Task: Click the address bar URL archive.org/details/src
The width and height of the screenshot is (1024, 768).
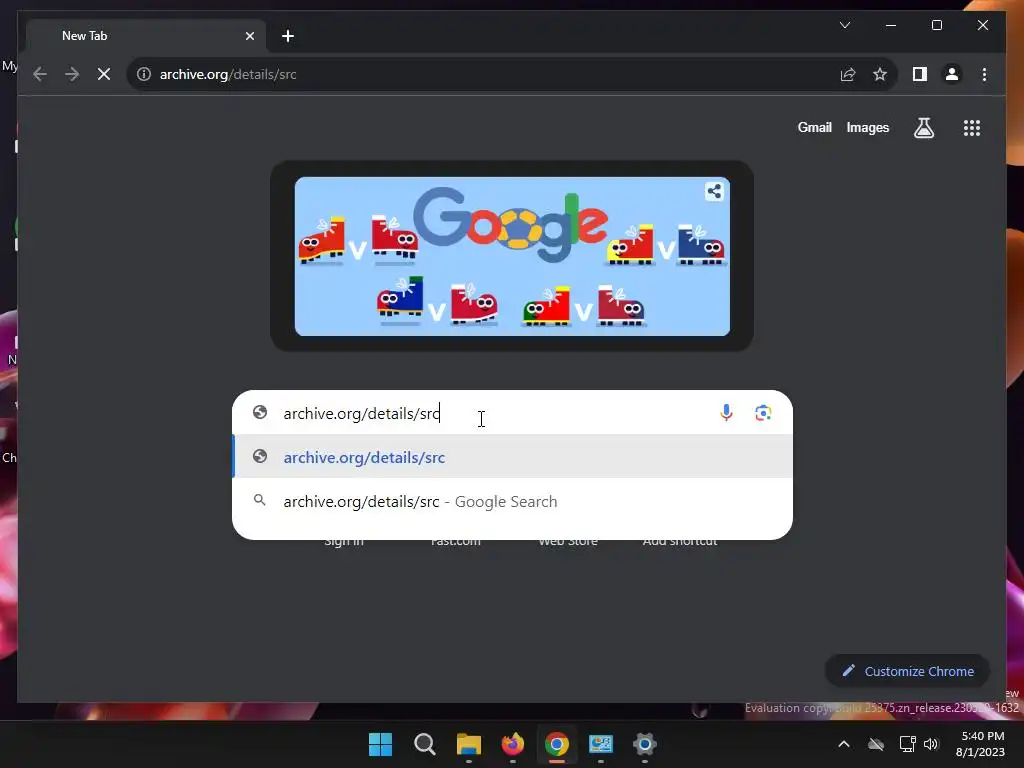Action: (228, 74)
